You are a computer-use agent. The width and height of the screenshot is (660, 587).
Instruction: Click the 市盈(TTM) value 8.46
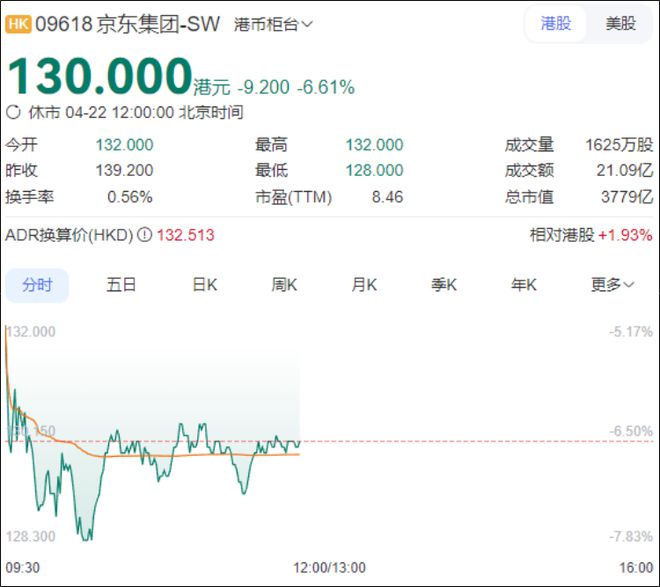388,197
